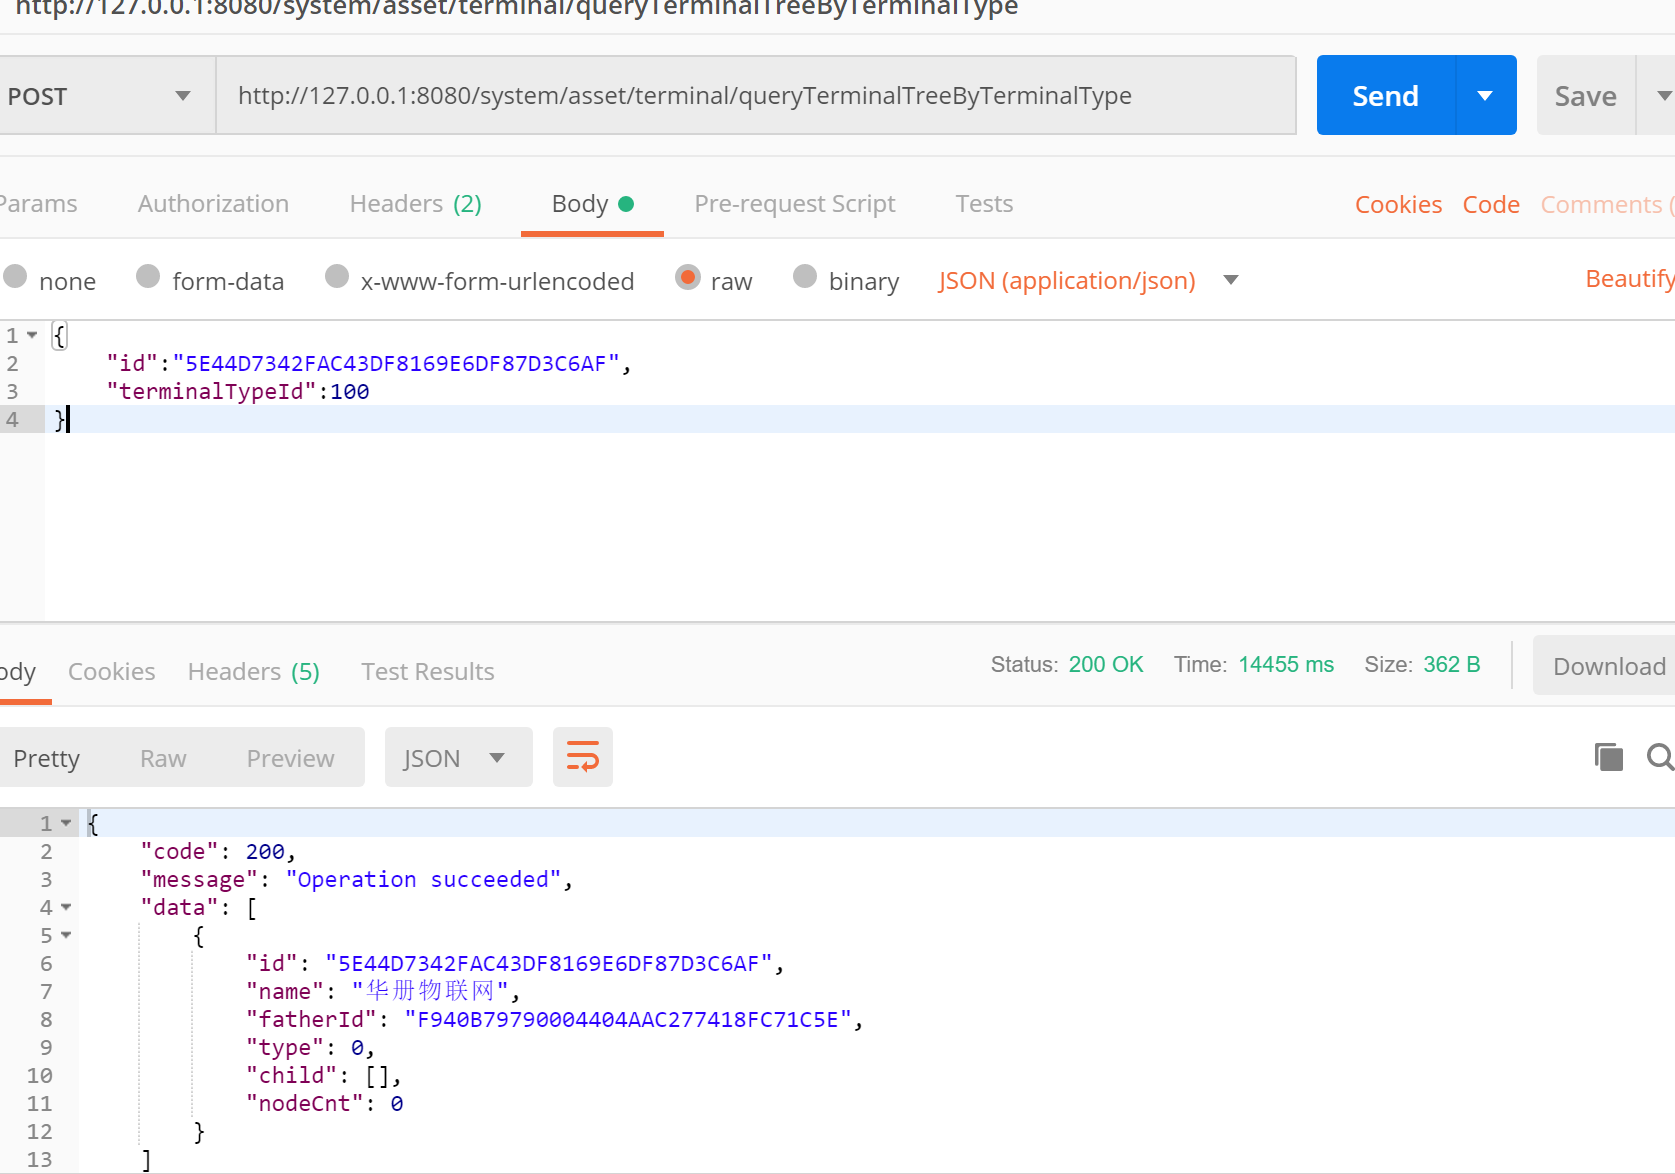The width and height of the screenshot is (1675, 1174).
Task: Select the form-data radio option
Action: (148, 277)
